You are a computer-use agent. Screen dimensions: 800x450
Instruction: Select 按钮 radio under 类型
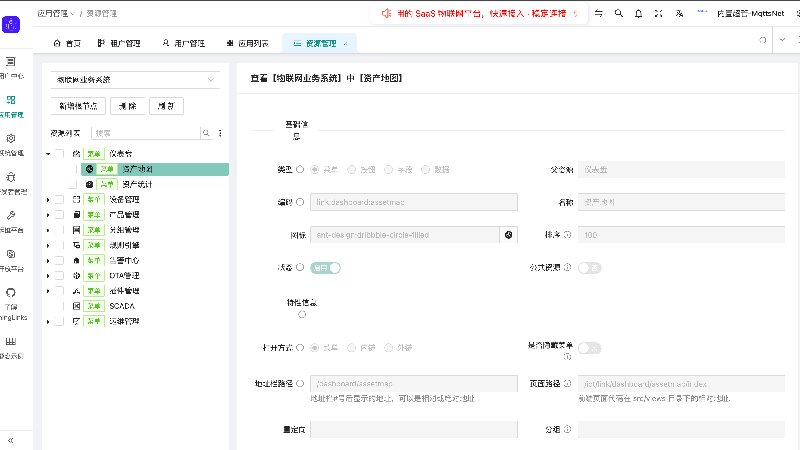click(x=352, y=169)
